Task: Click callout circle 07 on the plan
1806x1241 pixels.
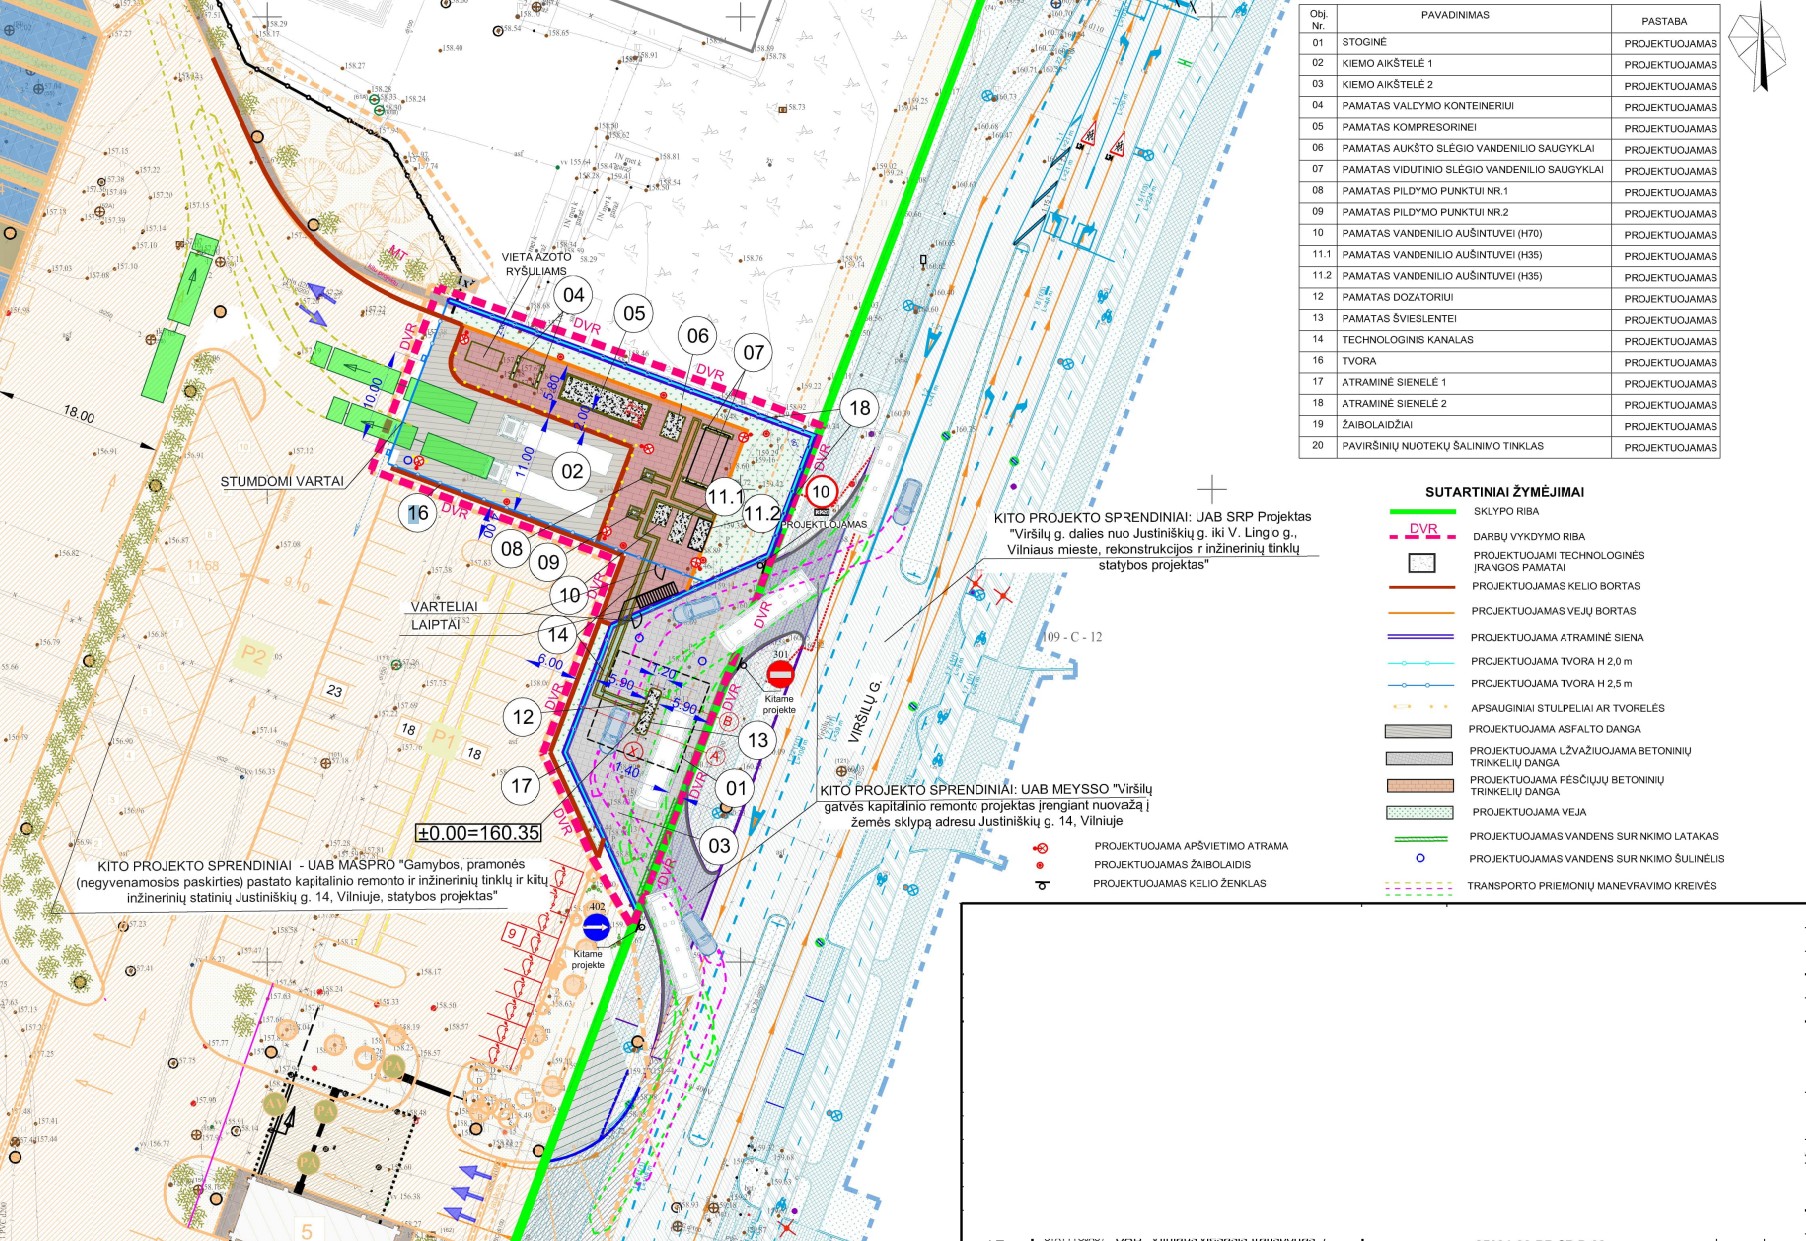Action: 753,352
